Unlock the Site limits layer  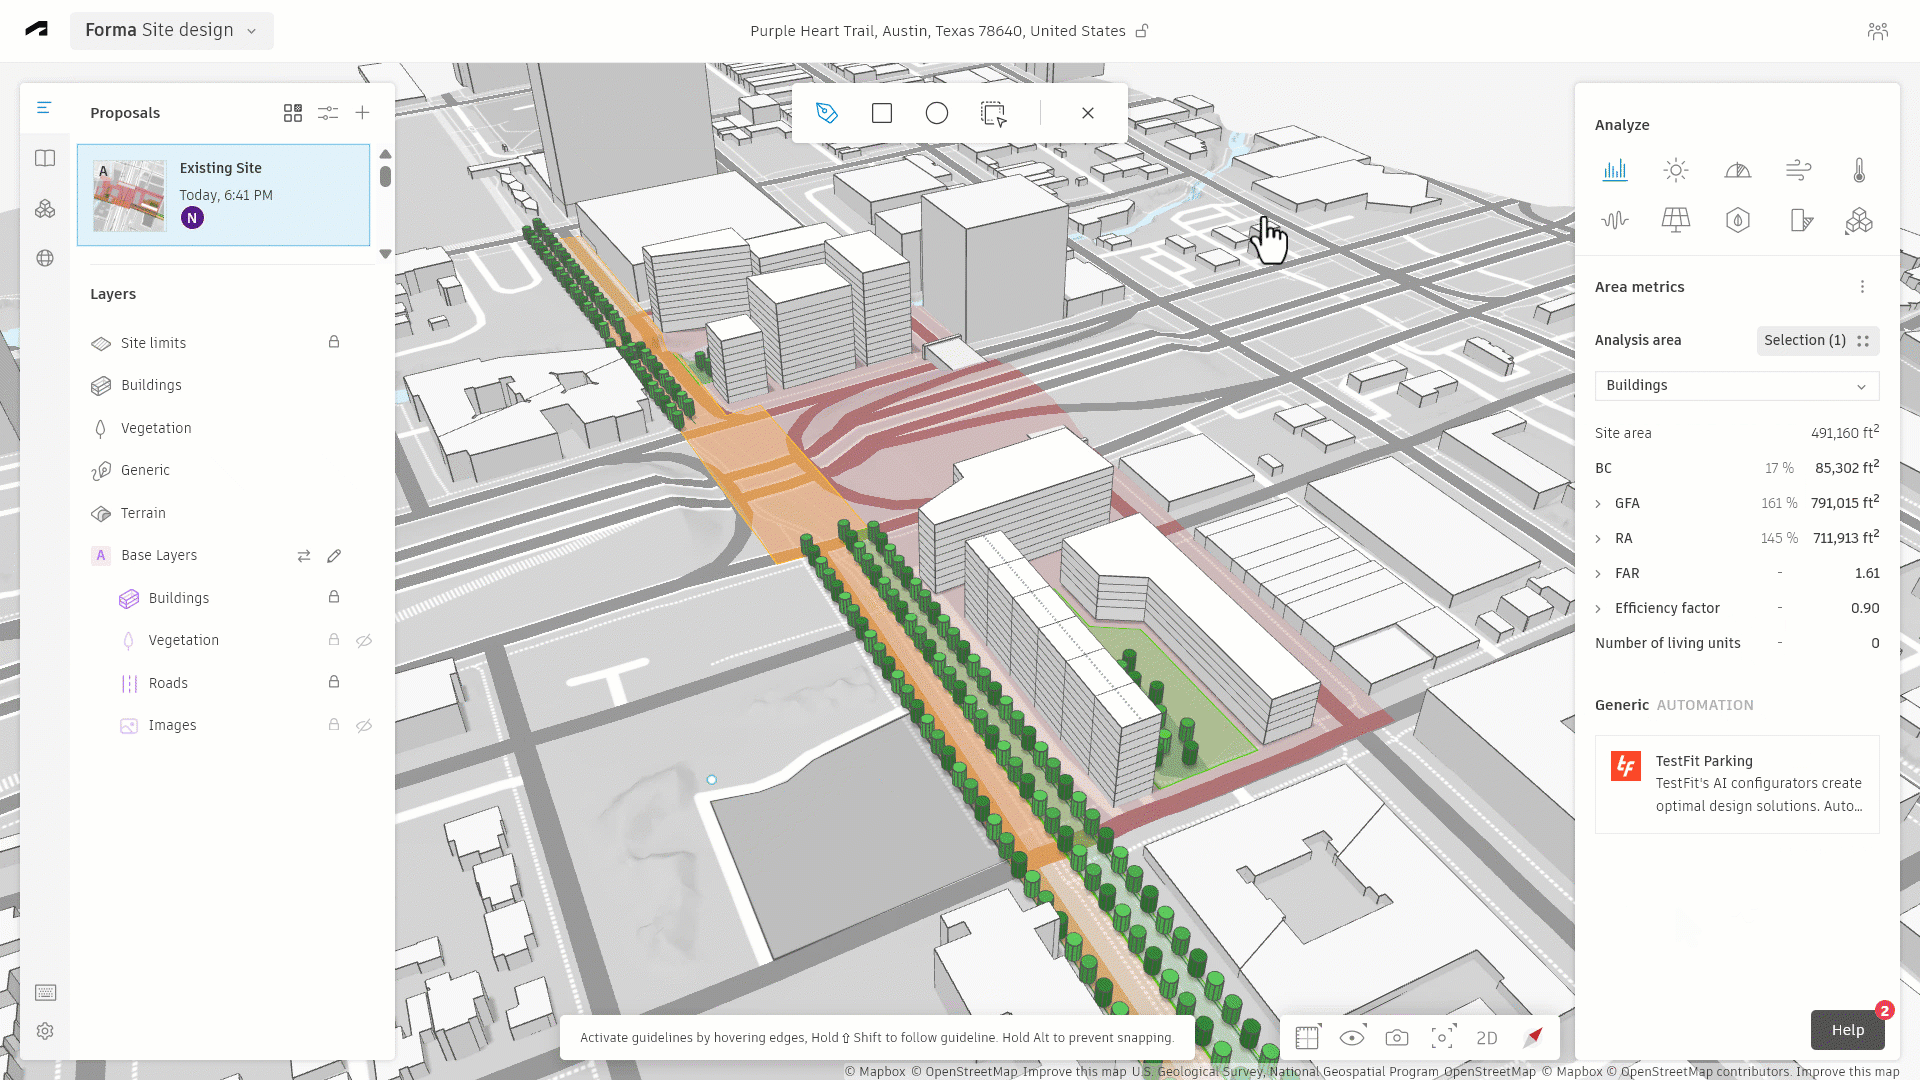click(x=334, y=342)
